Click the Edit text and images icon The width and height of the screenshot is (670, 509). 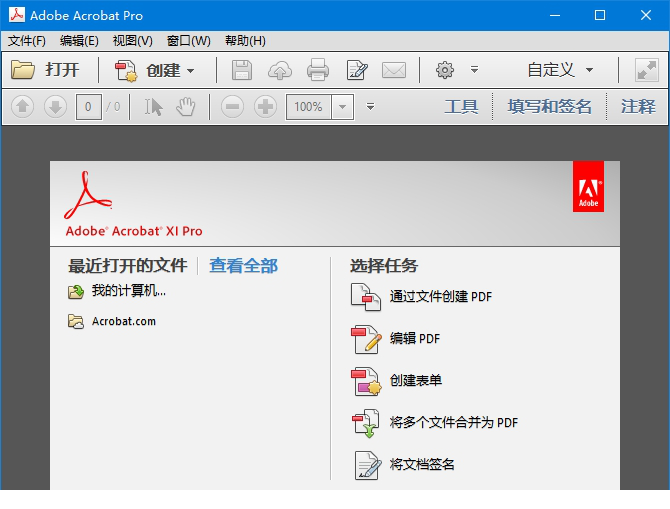click(x=357, y=70)
